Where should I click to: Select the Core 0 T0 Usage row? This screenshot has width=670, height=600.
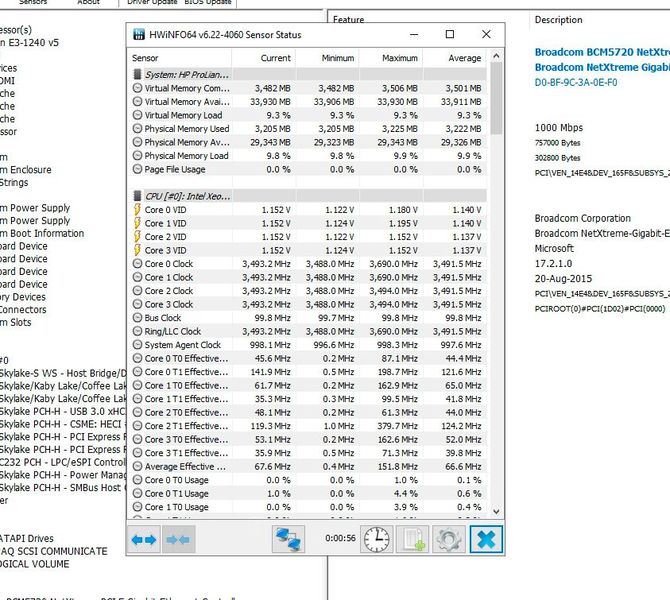click(x=309, y=480)
